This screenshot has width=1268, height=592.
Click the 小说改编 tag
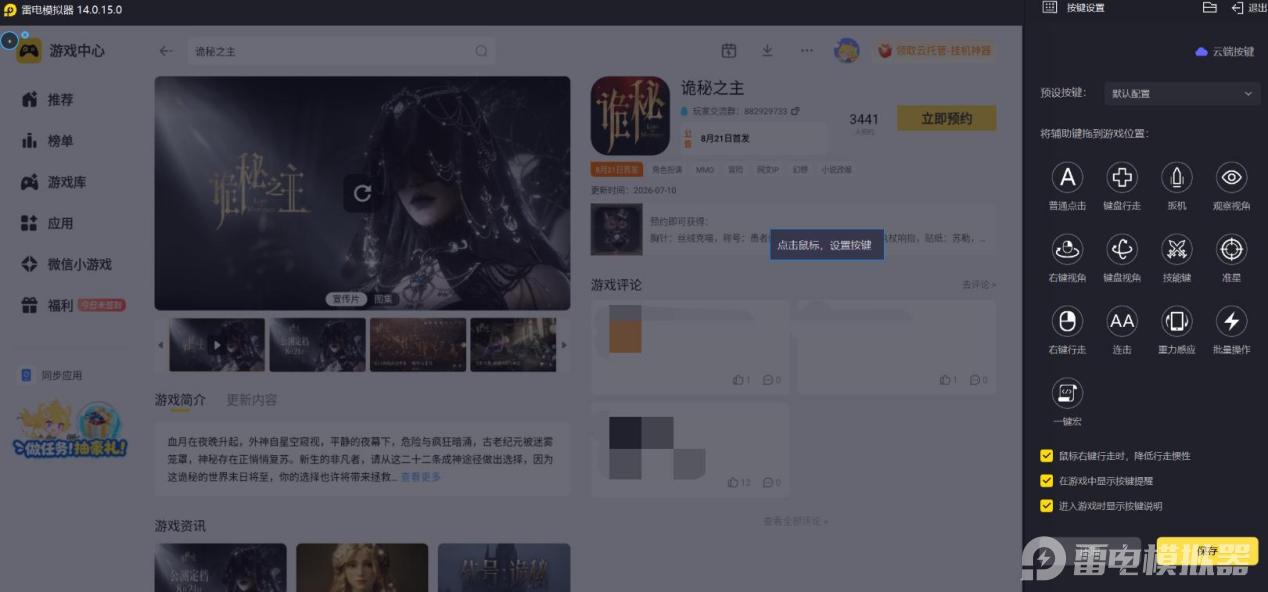837,170
